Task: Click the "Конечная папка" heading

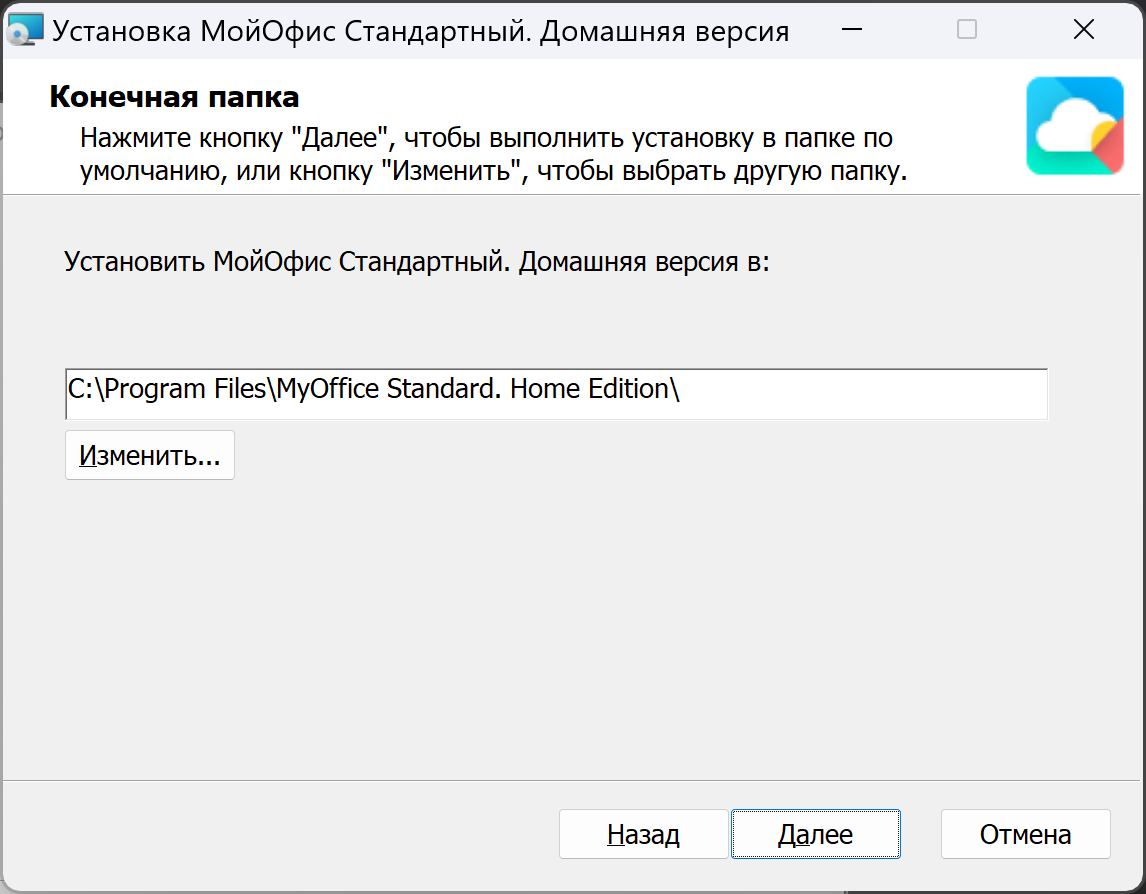Action: click(174, 98)
